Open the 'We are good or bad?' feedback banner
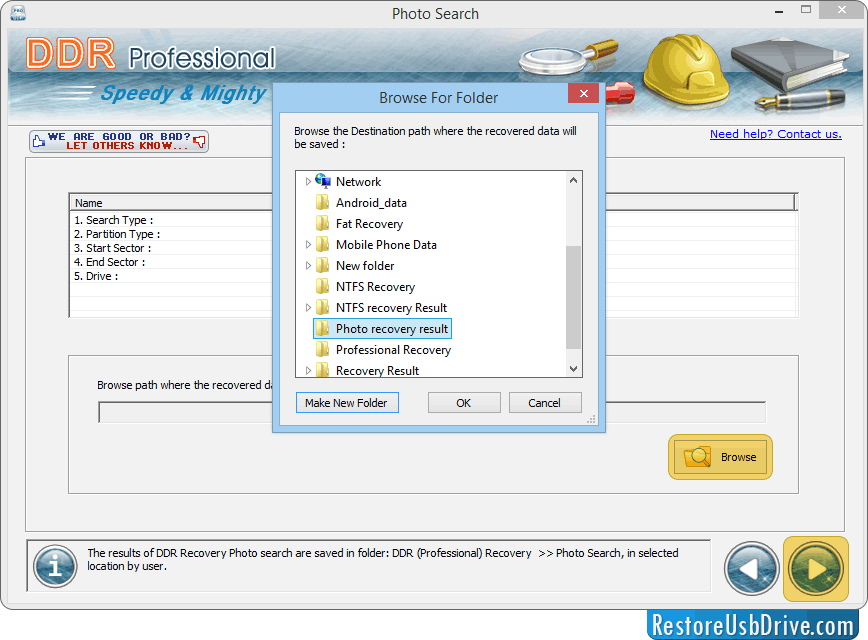868x640 pixels. point(119,141)
